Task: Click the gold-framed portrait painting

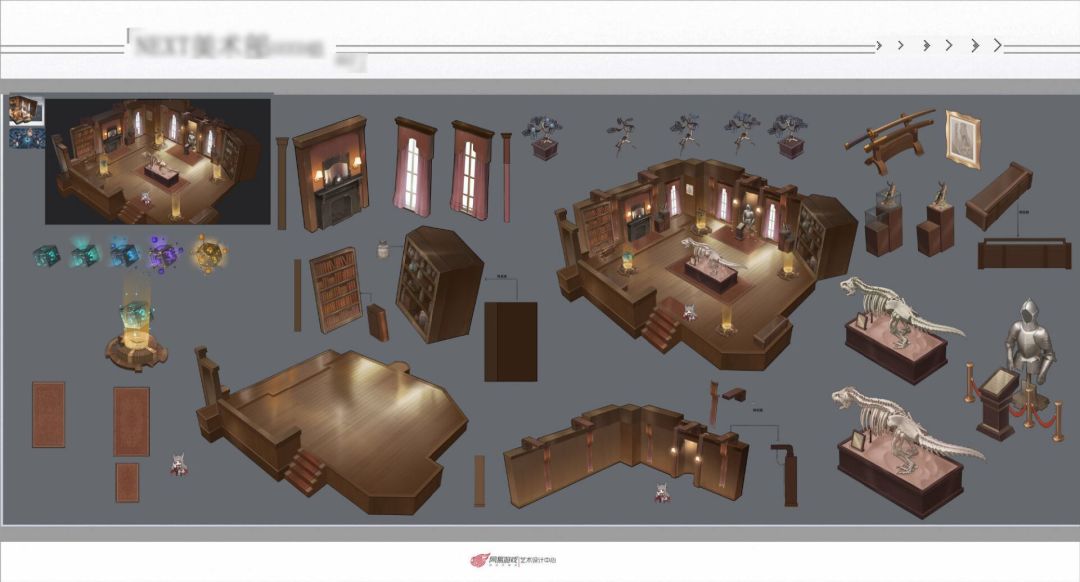Action: point(963,139)
